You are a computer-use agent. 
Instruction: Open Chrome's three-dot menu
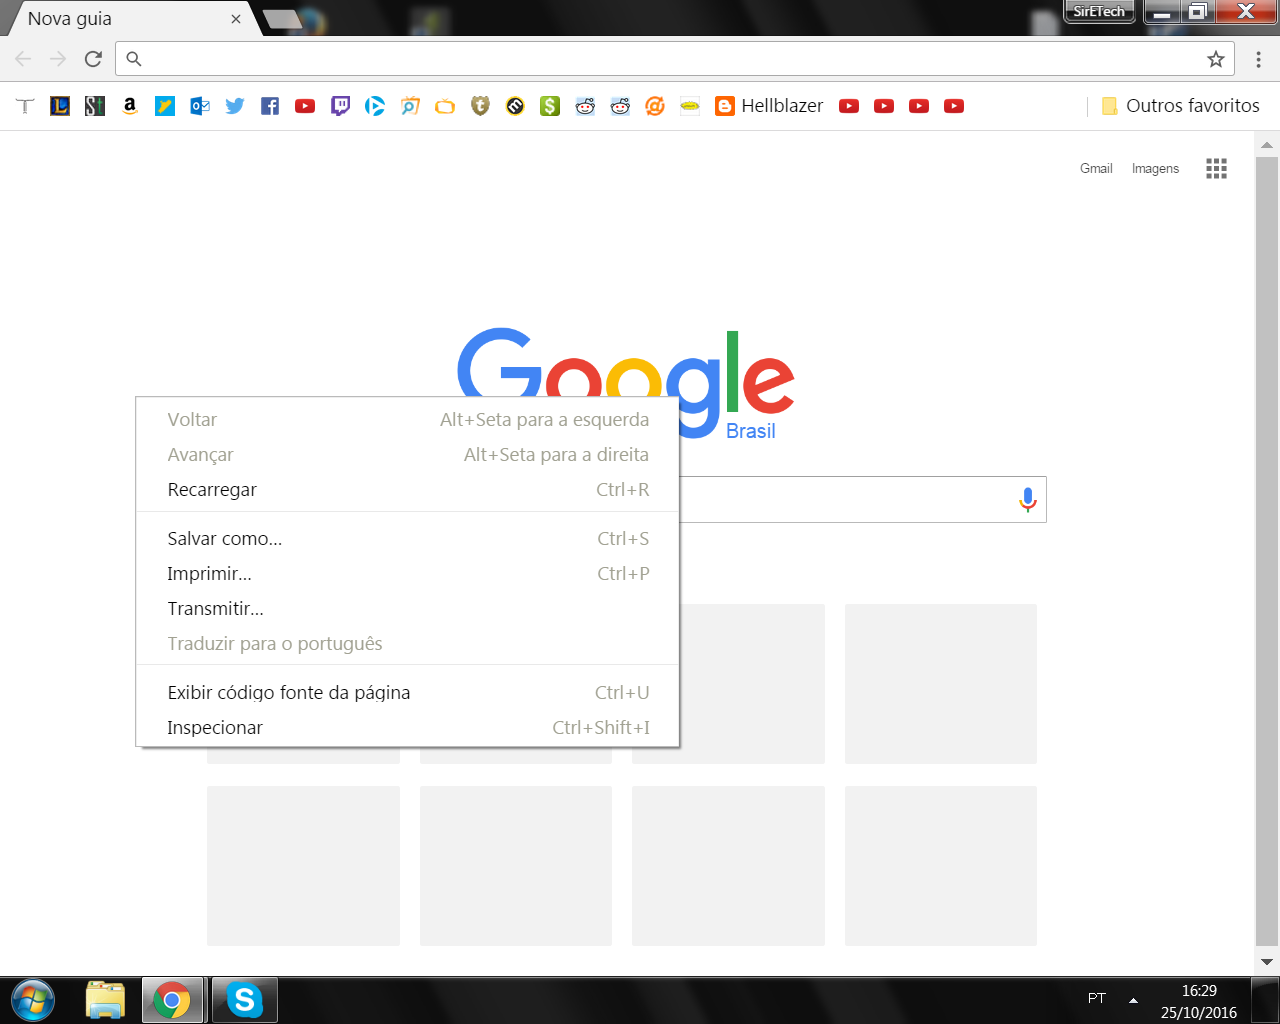click(1259, 59)
